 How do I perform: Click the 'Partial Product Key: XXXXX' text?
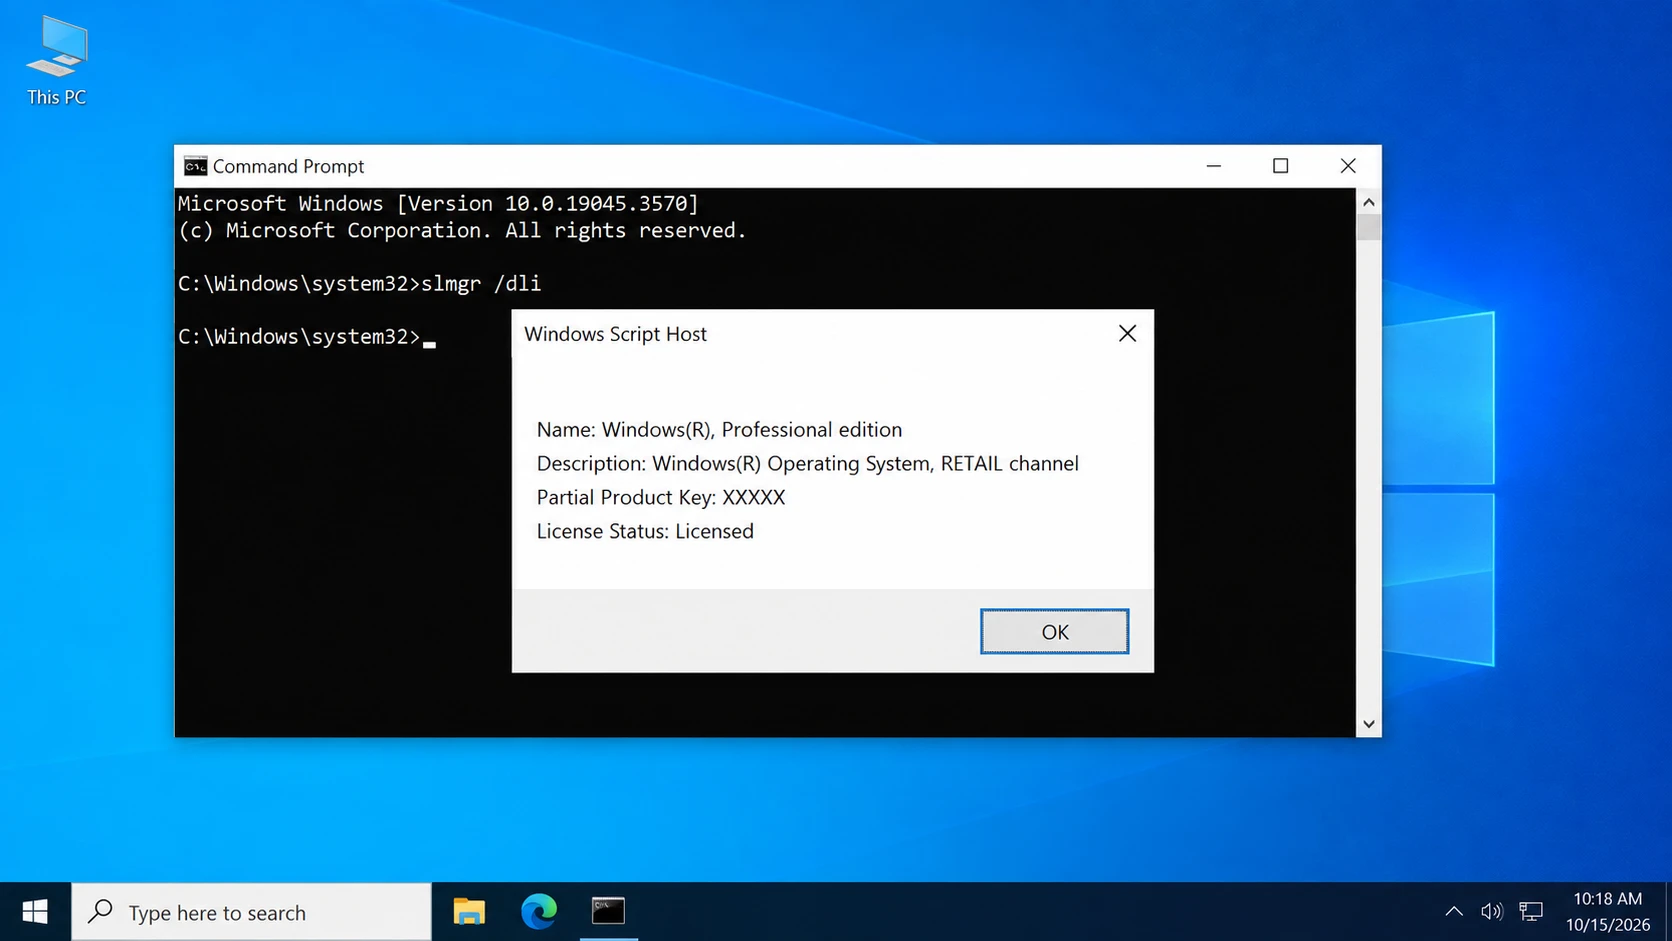click(661, 497)
